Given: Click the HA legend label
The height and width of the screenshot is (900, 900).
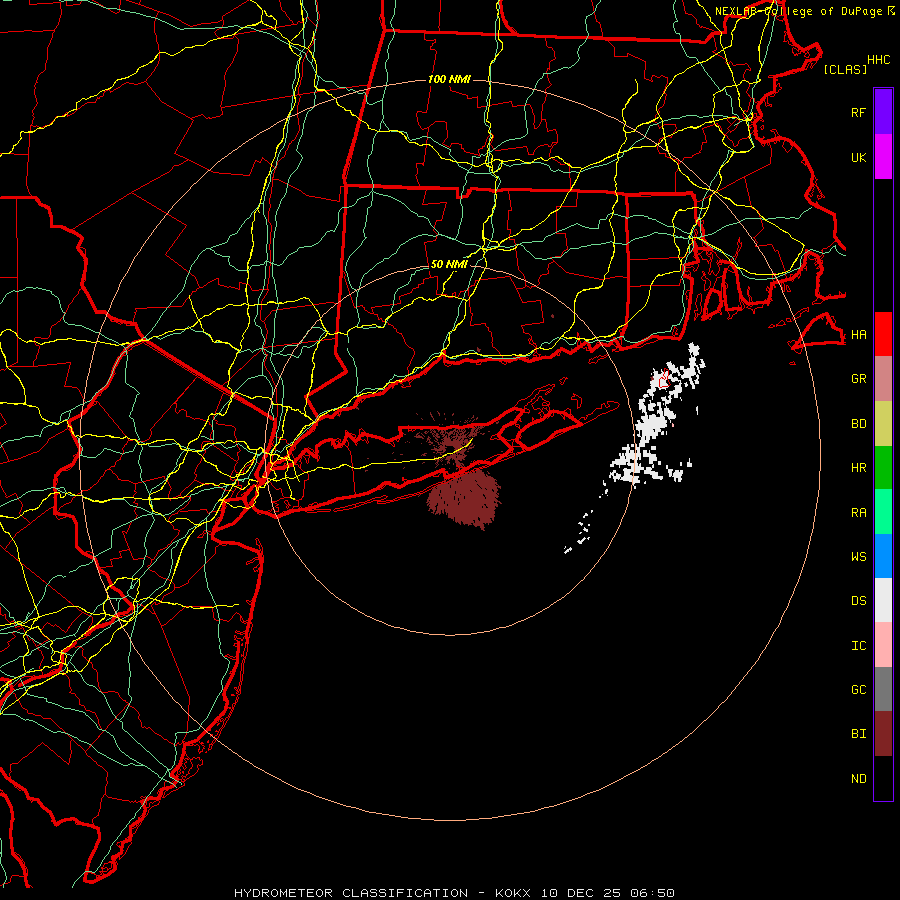Looking at the screenshot, I should [x=858, y=334].
